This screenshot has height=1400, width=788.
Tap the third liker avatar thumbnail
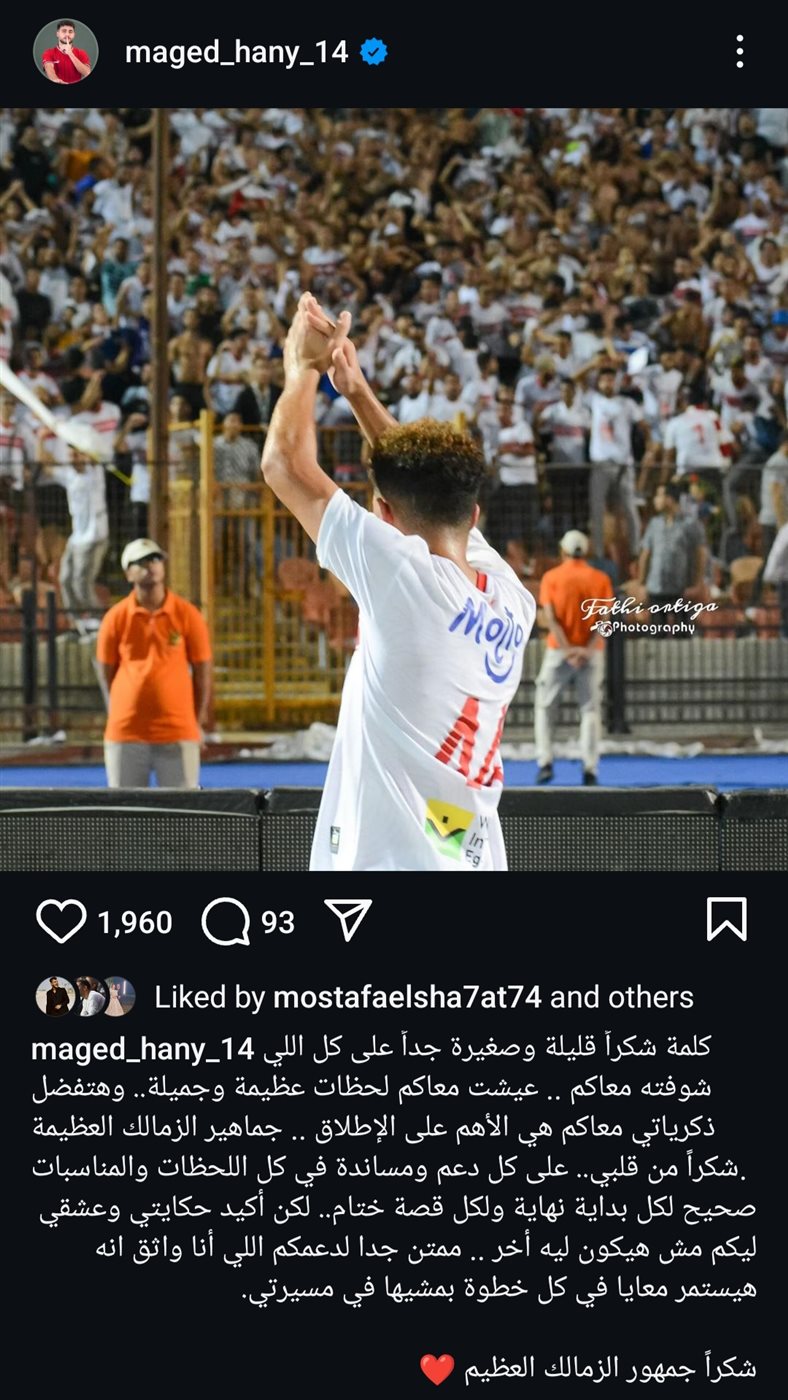coord(117,997)
